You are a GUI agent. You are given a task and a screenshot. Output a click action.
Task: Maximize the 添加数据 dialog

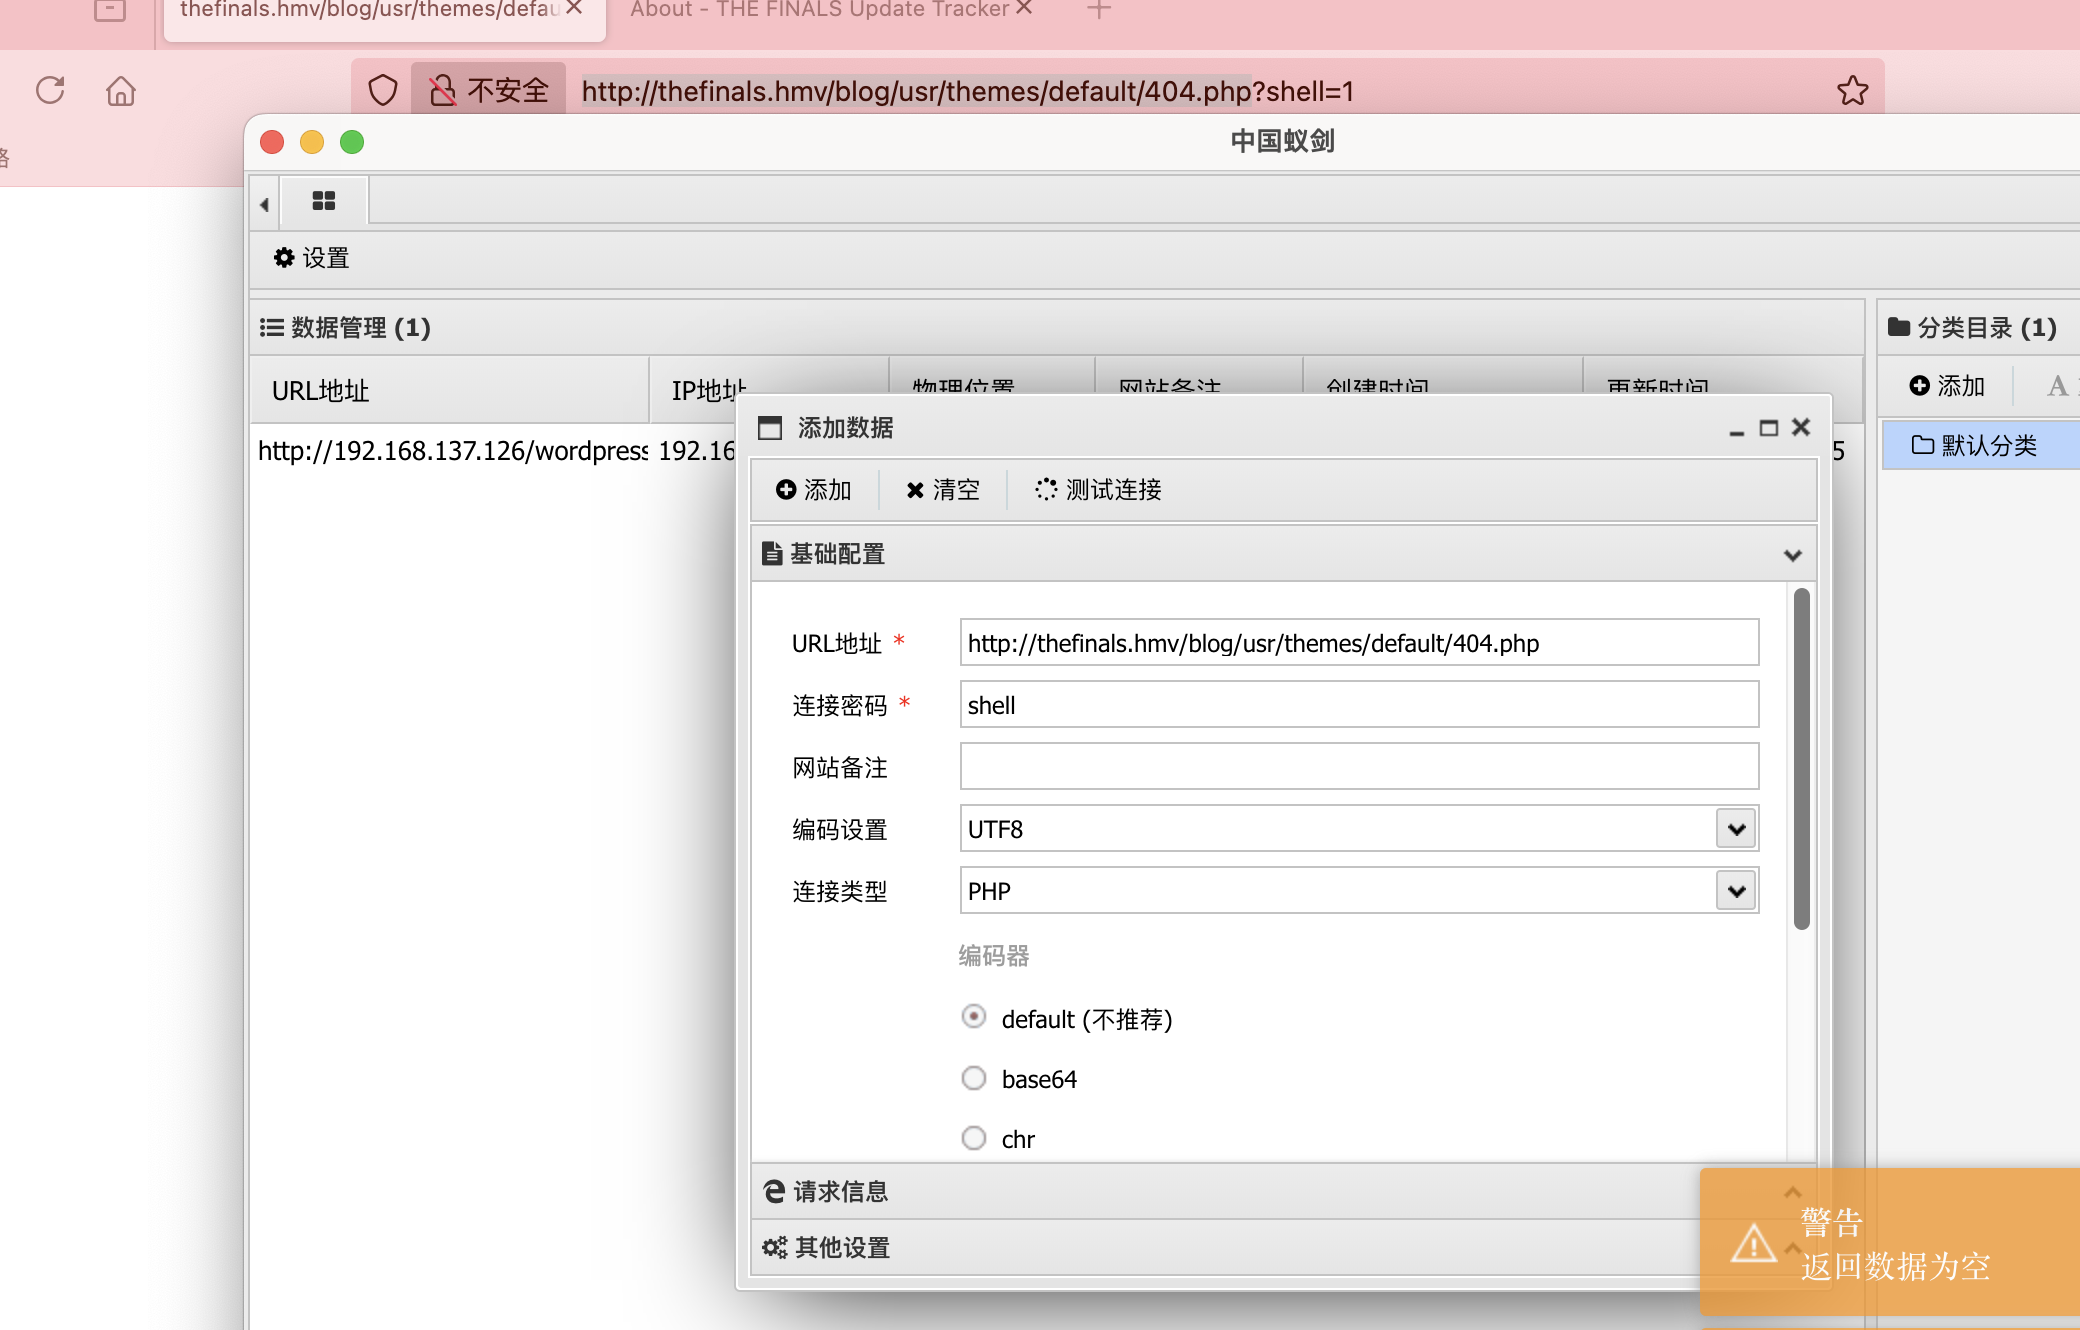(1769, 428)
